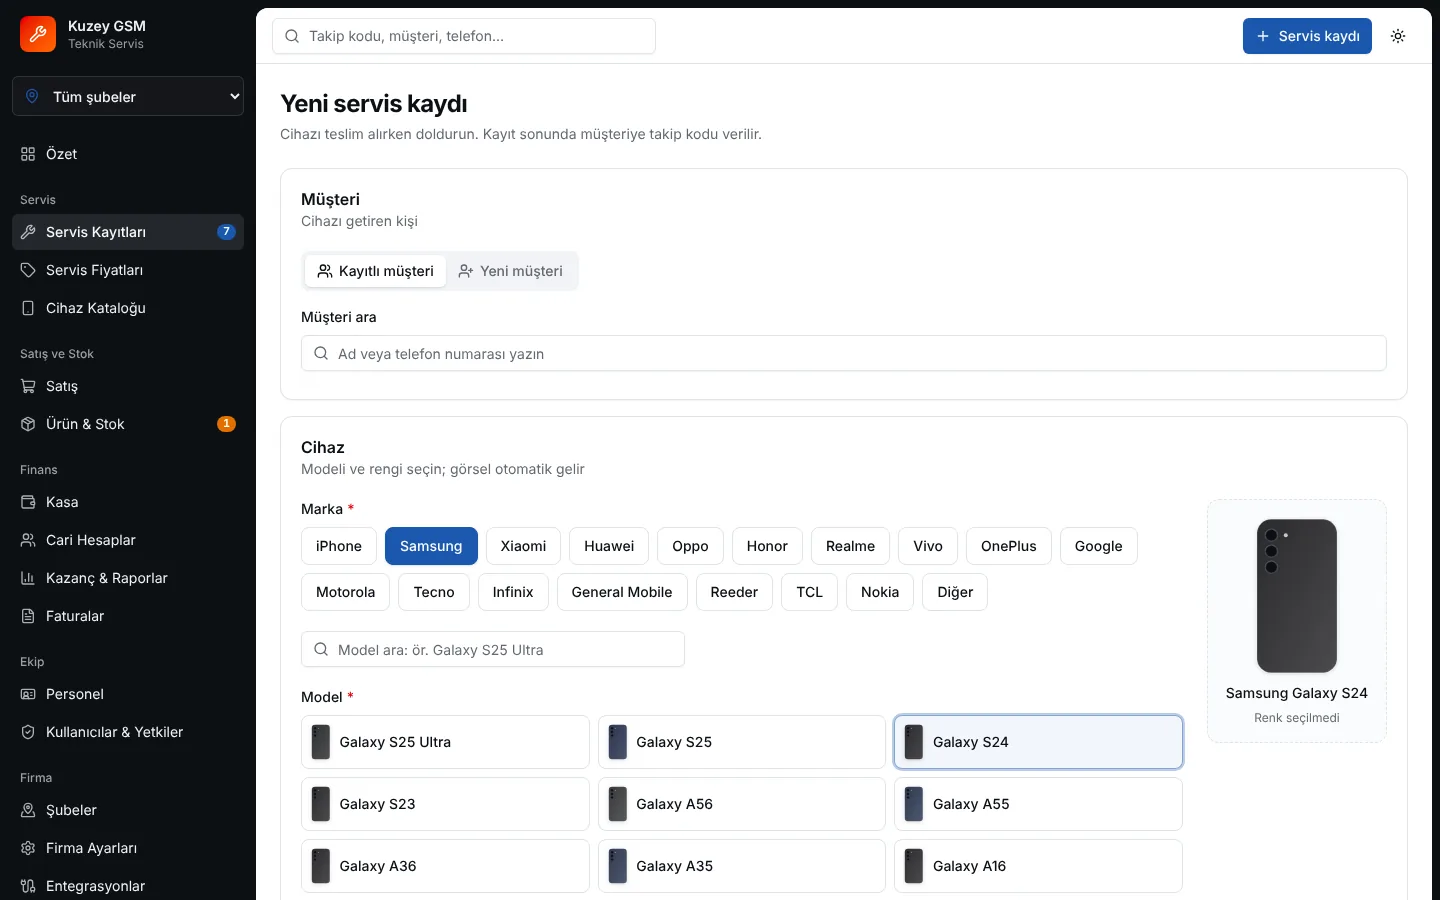
Task: Choose Huawei brand
Action: pyautogui.click(x=609, y=546)
